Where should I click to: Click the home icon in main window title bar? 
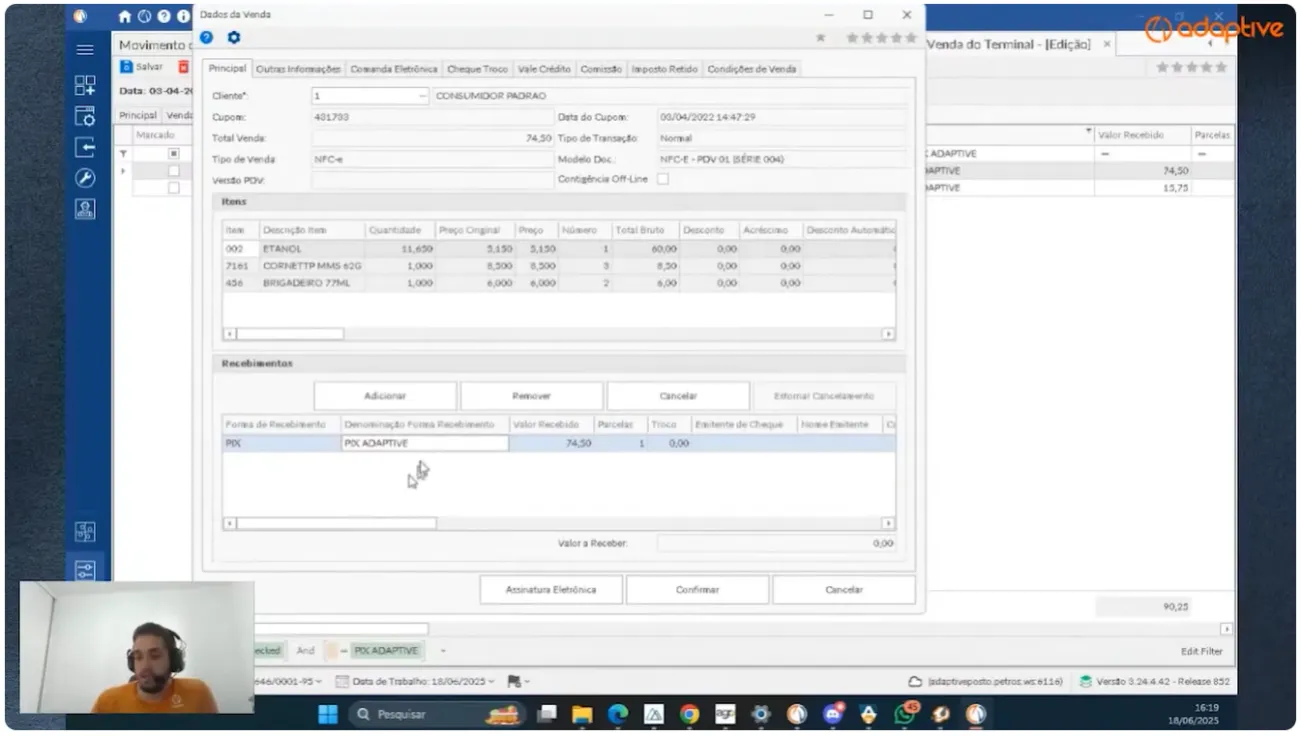tap(124, 16)
